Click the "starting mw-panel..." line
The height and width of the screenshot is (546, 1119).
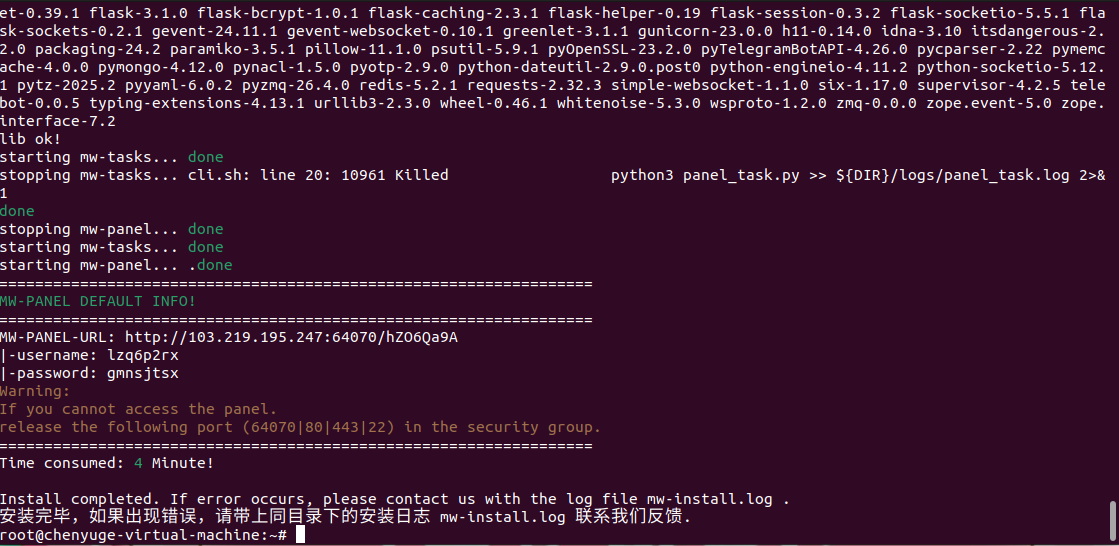click(116, 265)
